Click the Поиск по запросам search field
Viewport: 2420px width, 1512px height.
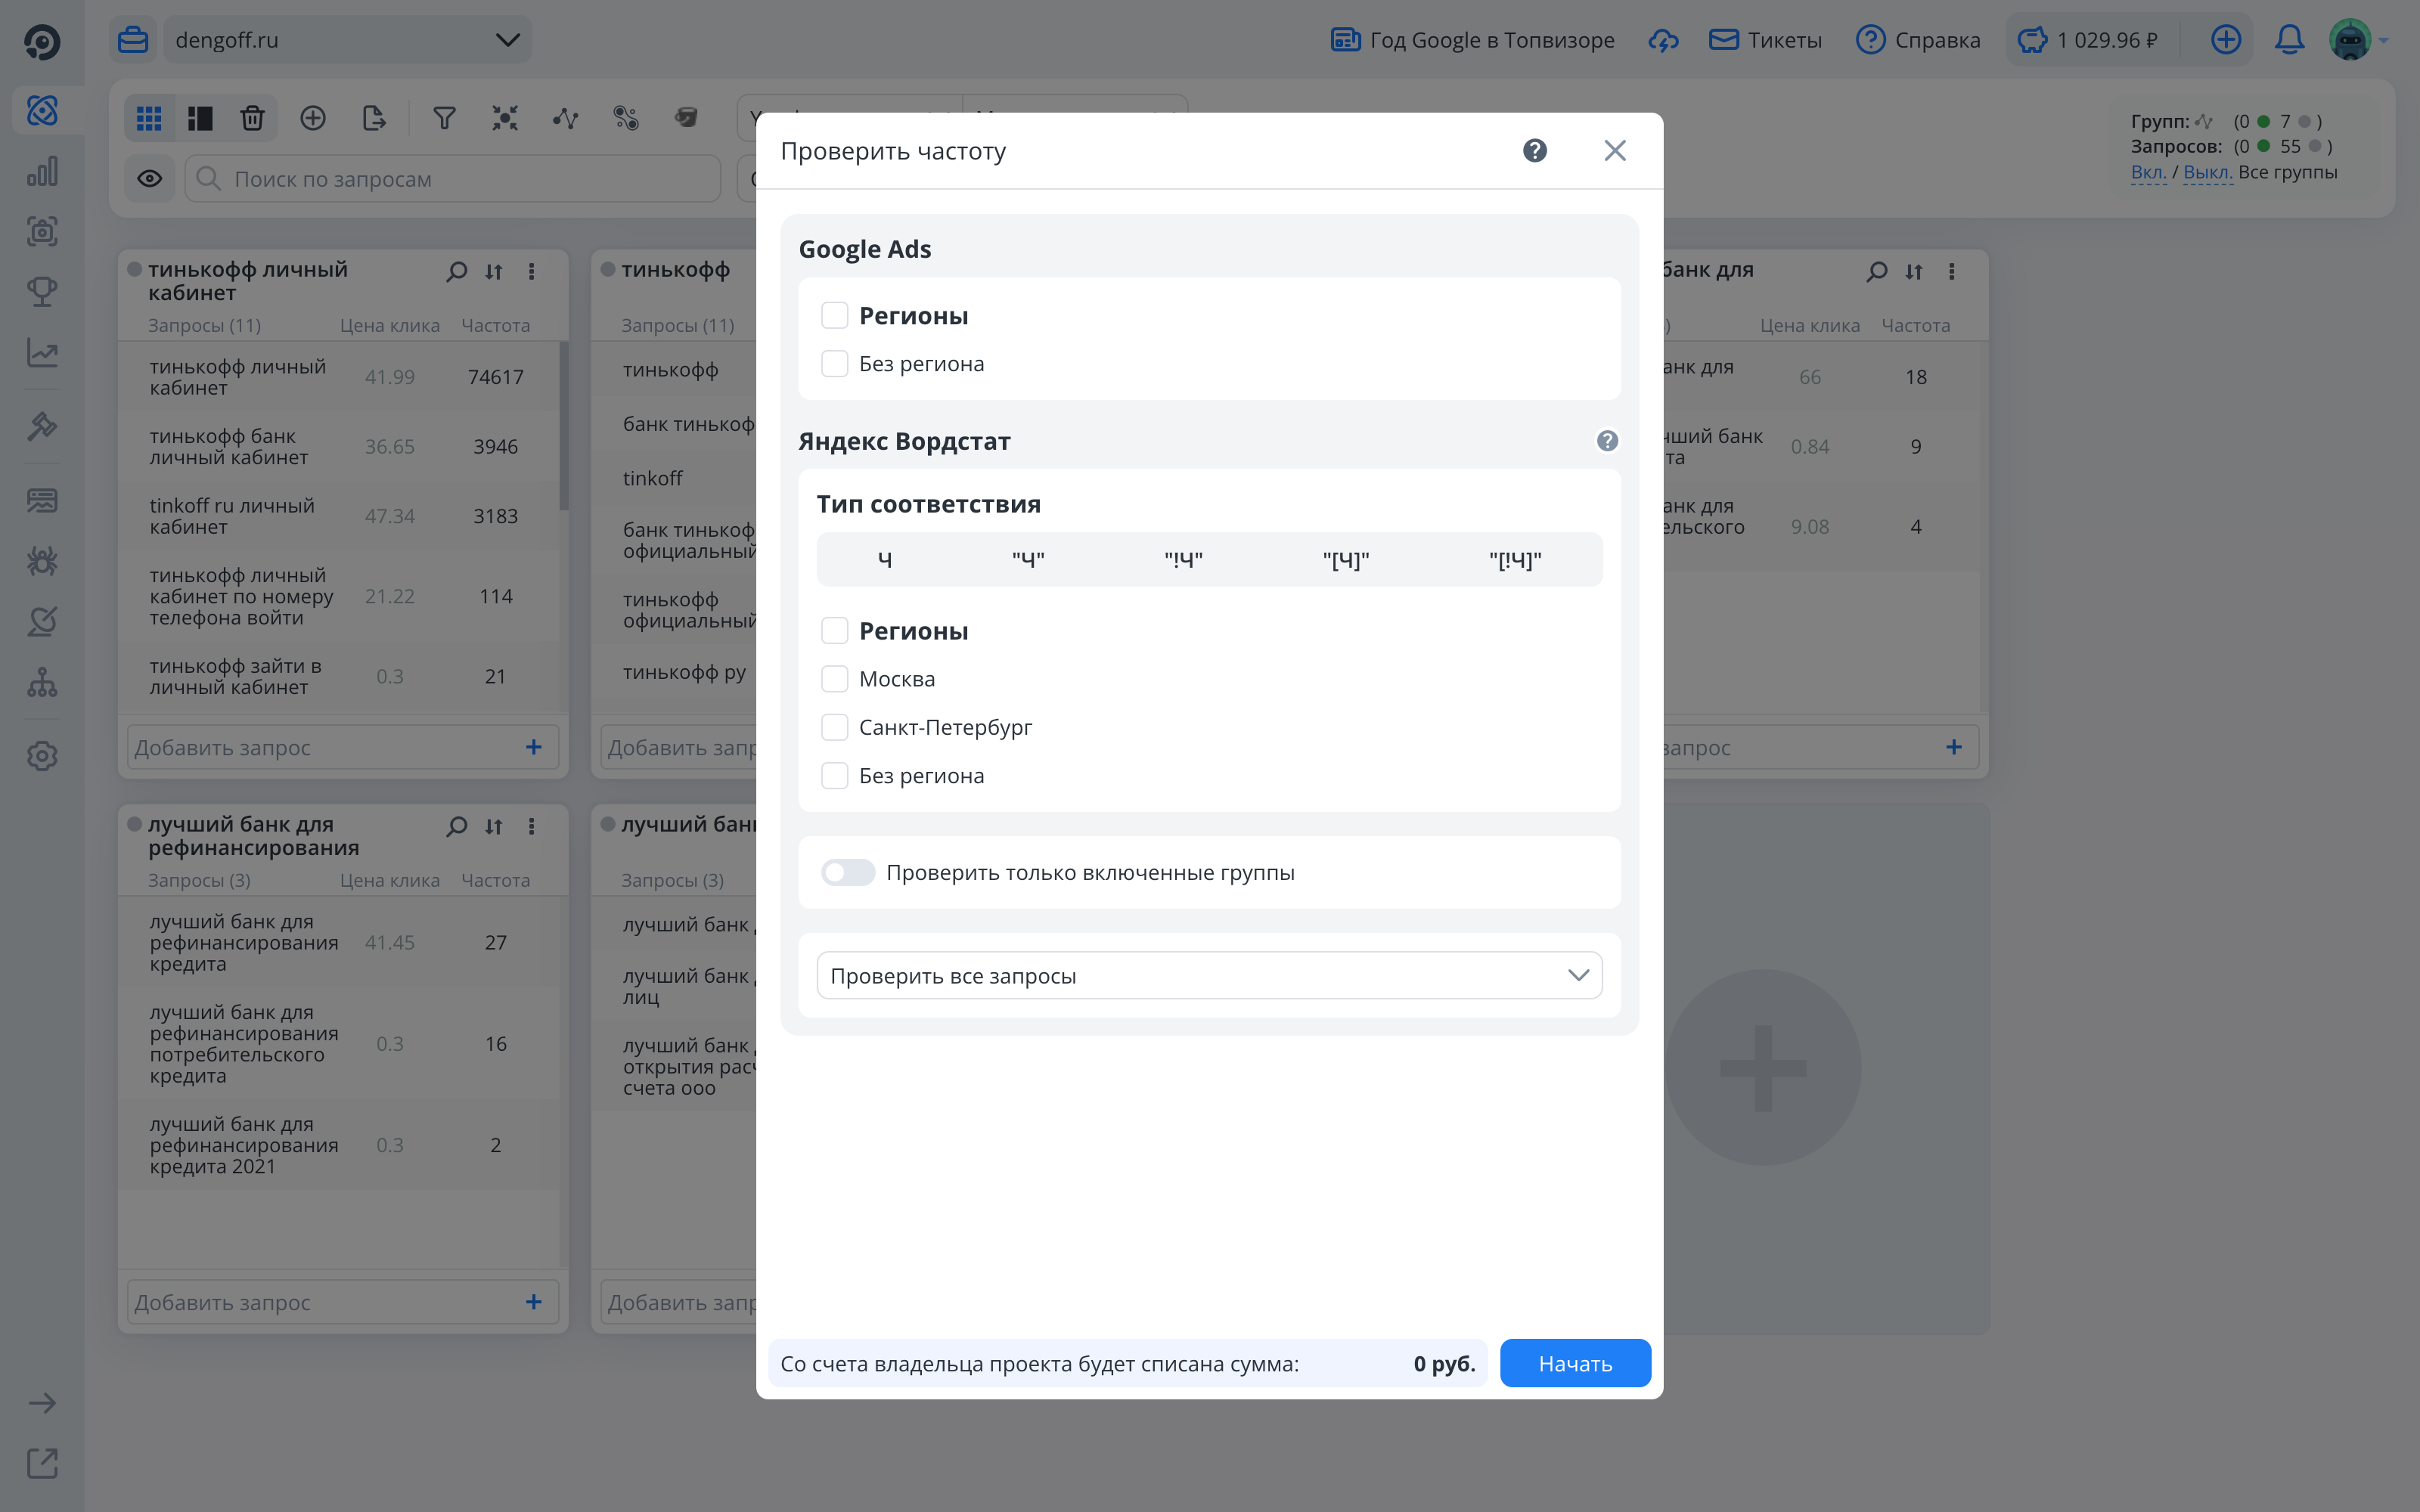pyautogui.click(x=453, y=179)
